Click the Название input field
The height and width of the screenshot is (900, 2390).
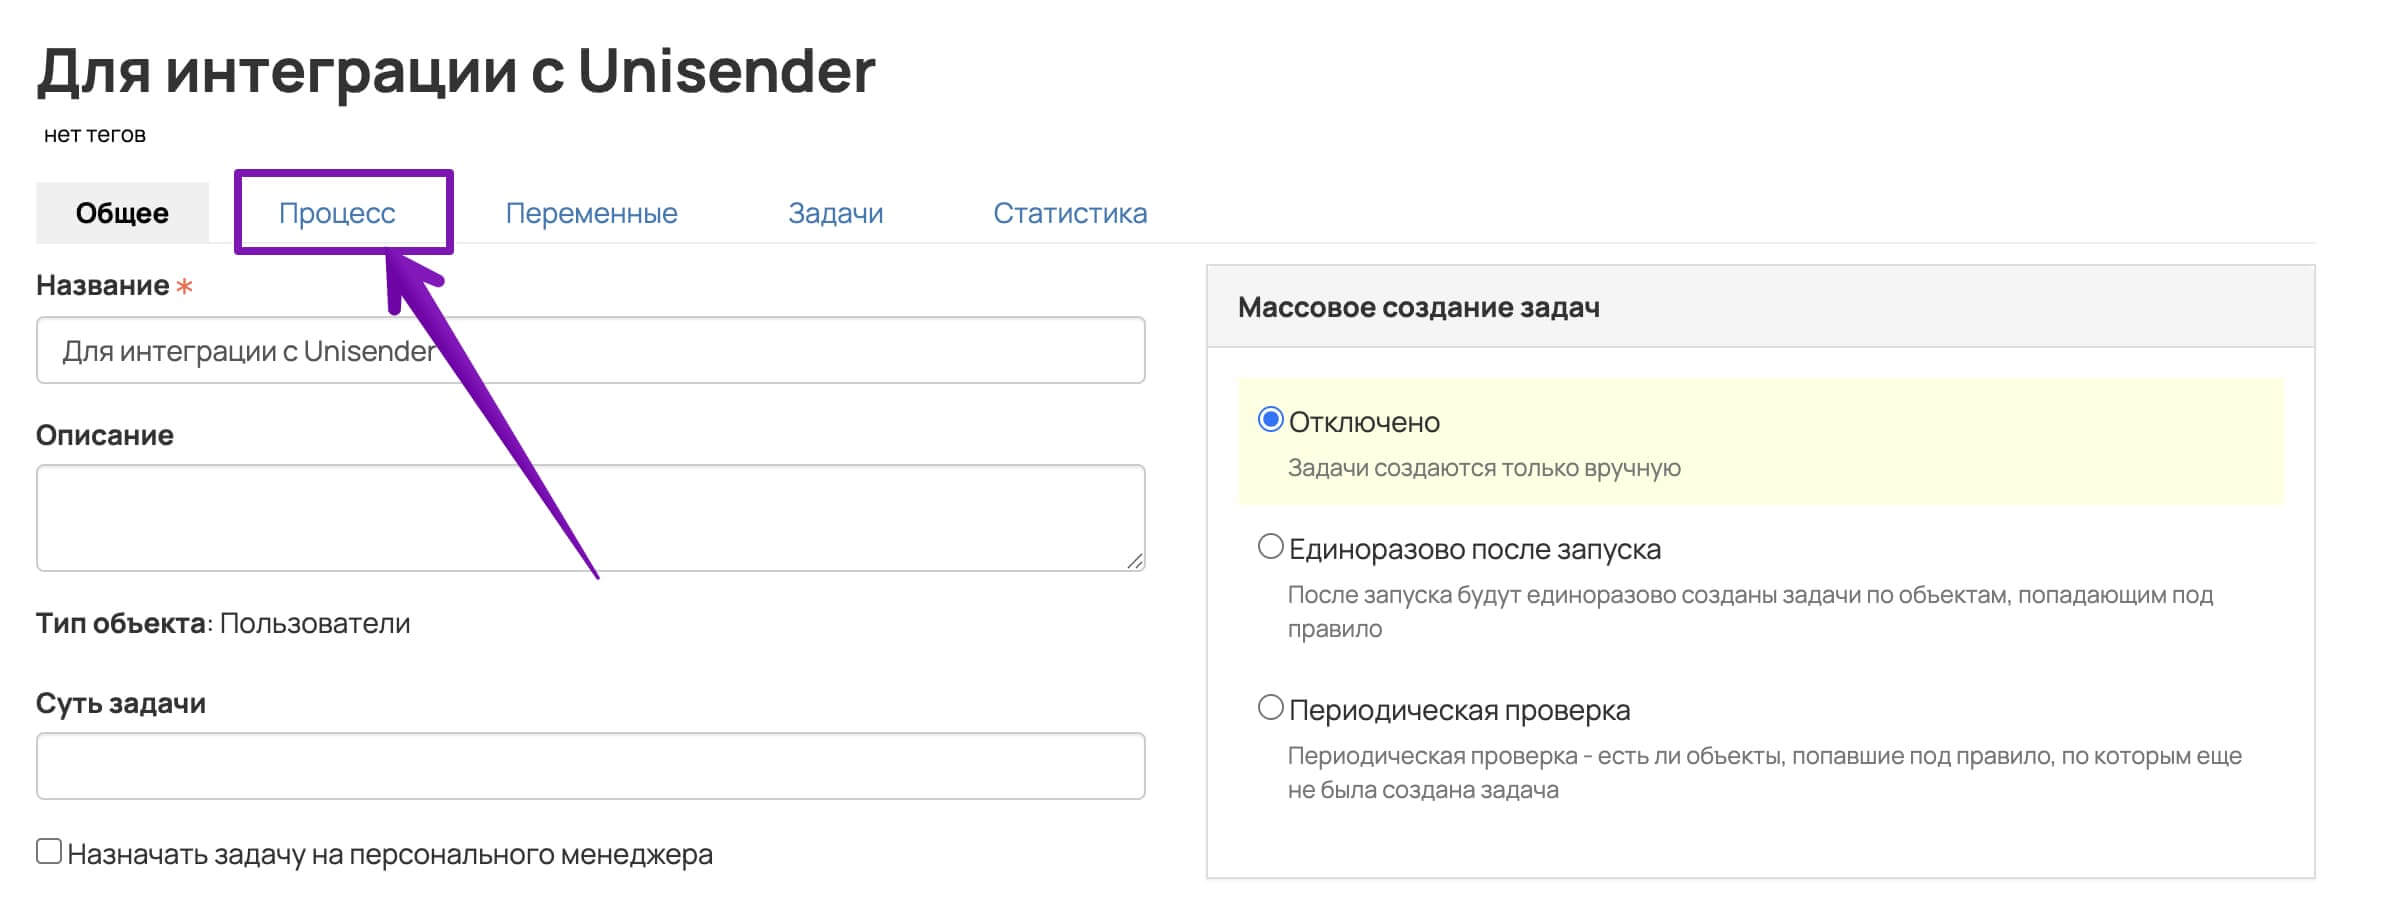(x=591, y=350)
